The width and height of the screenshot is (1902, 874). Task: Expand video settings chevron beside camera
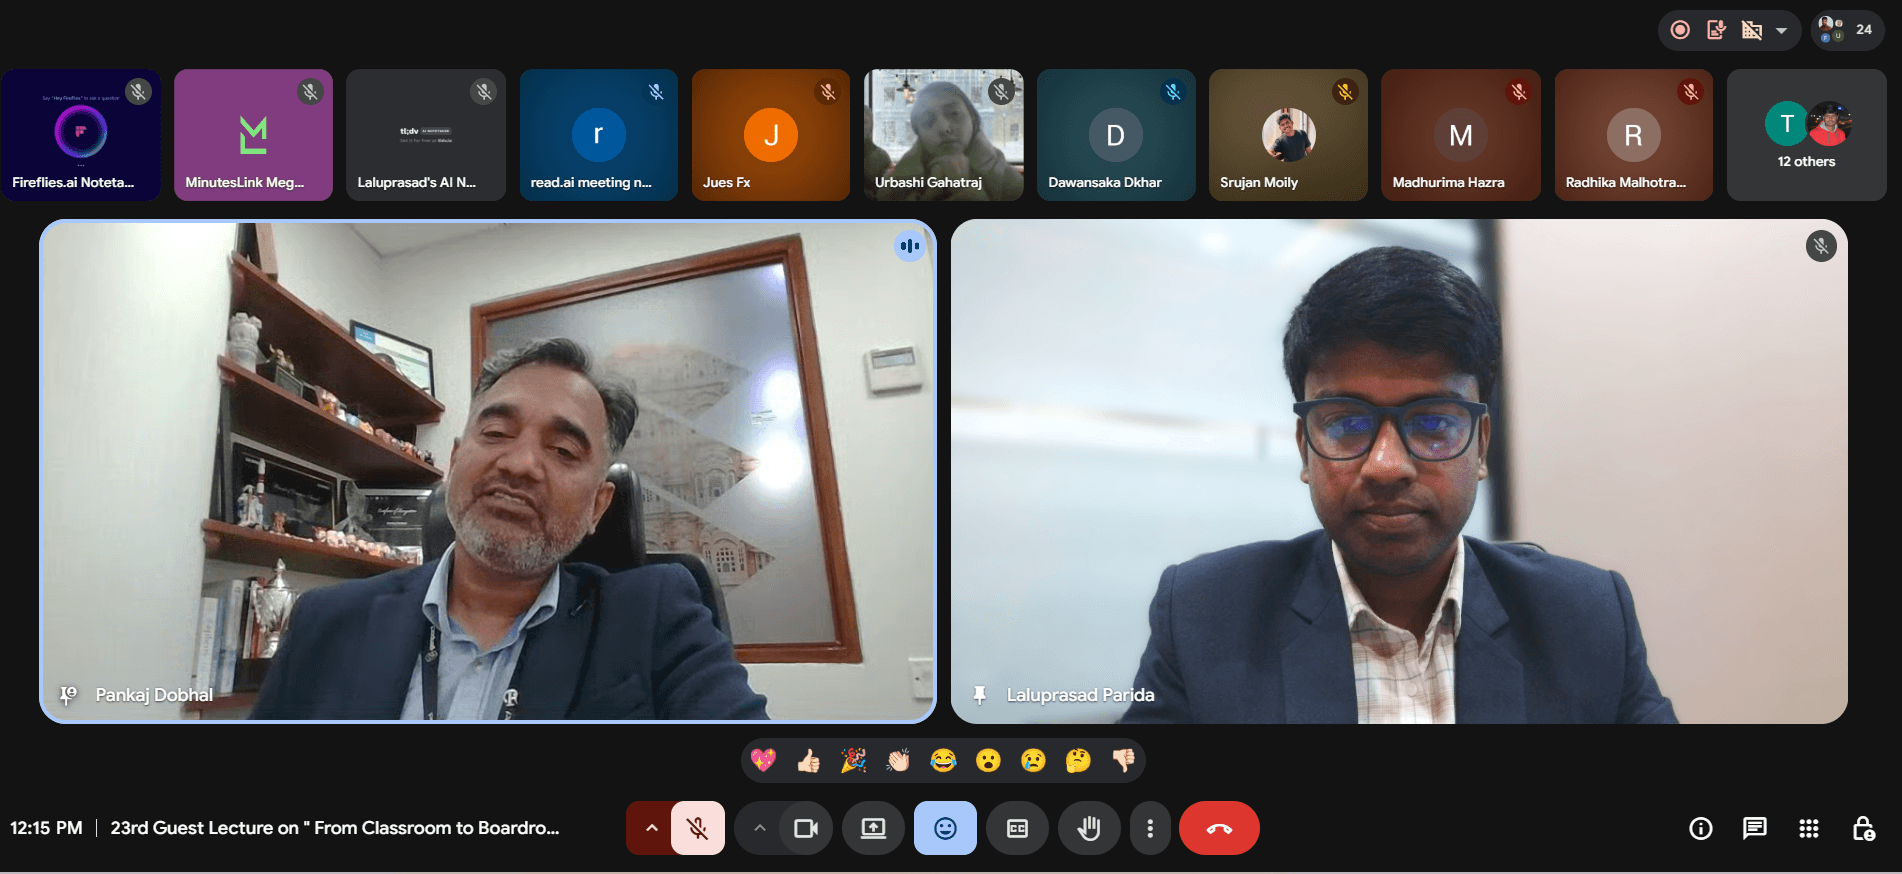tap(759, 828)
